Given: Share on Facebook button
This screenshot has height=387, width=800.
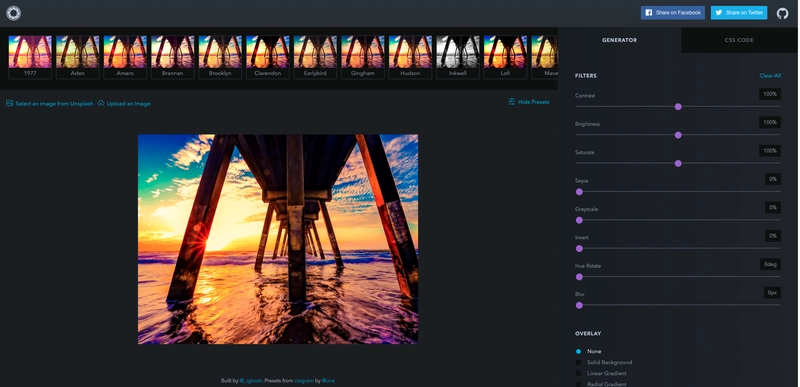Looking at the screenshot, I should 672,13.
